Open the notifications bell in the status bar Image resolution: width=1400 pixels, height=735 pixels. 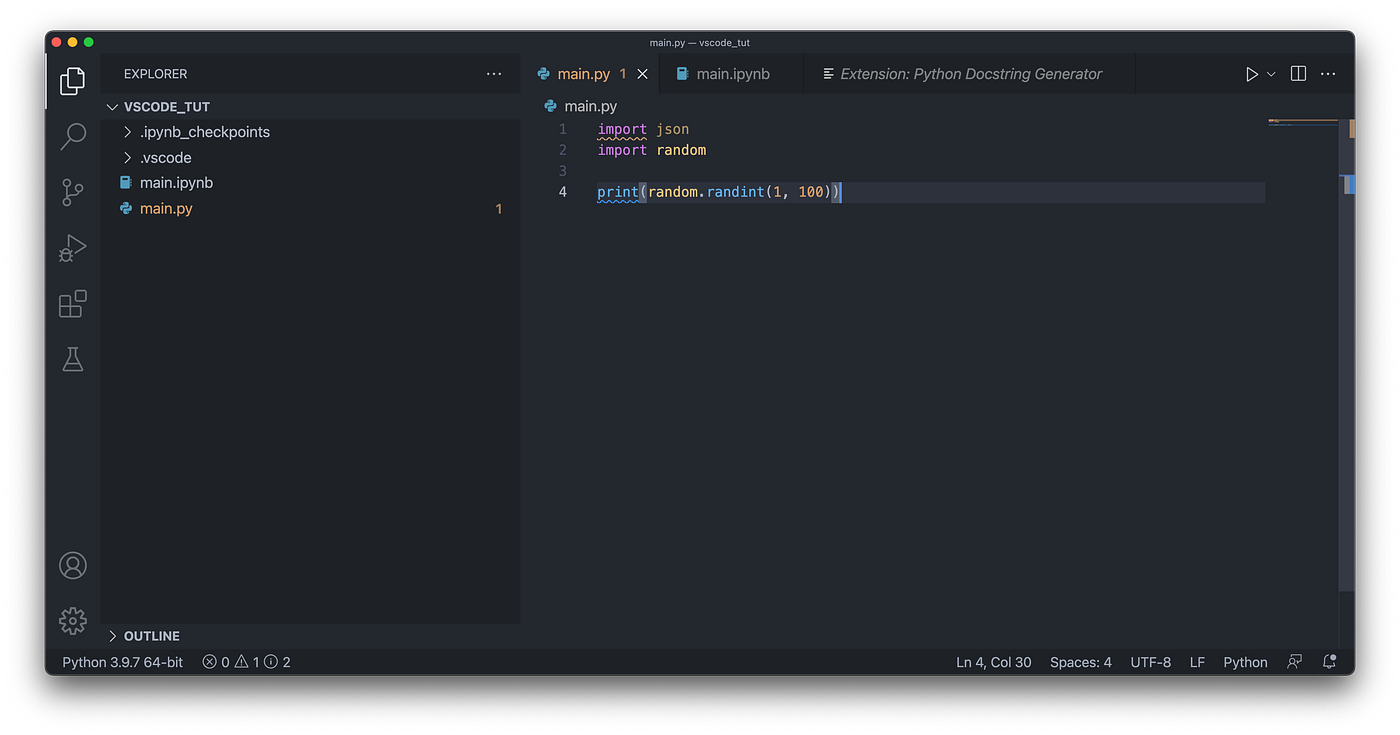coord(1329,661)
